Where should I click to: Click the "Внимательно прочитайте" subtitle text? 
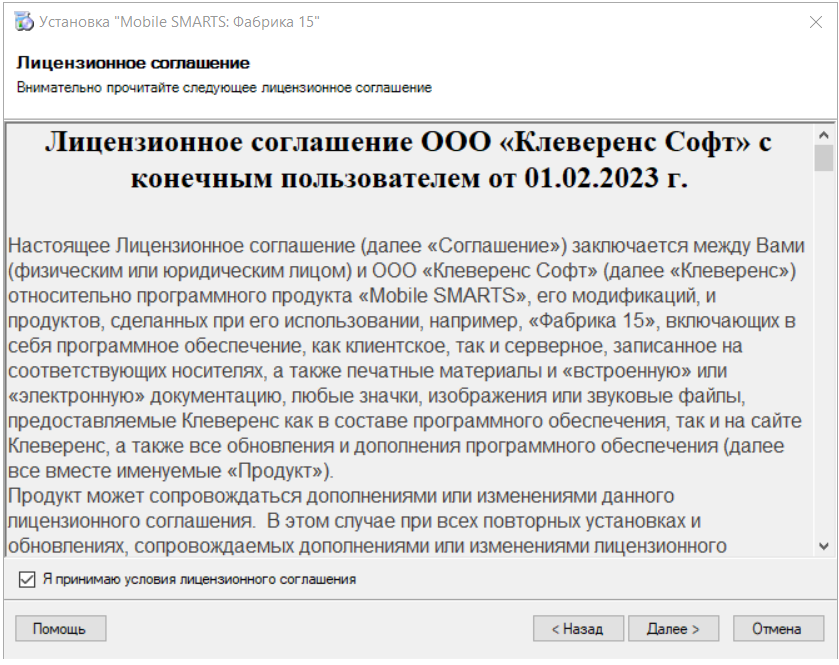224,88
